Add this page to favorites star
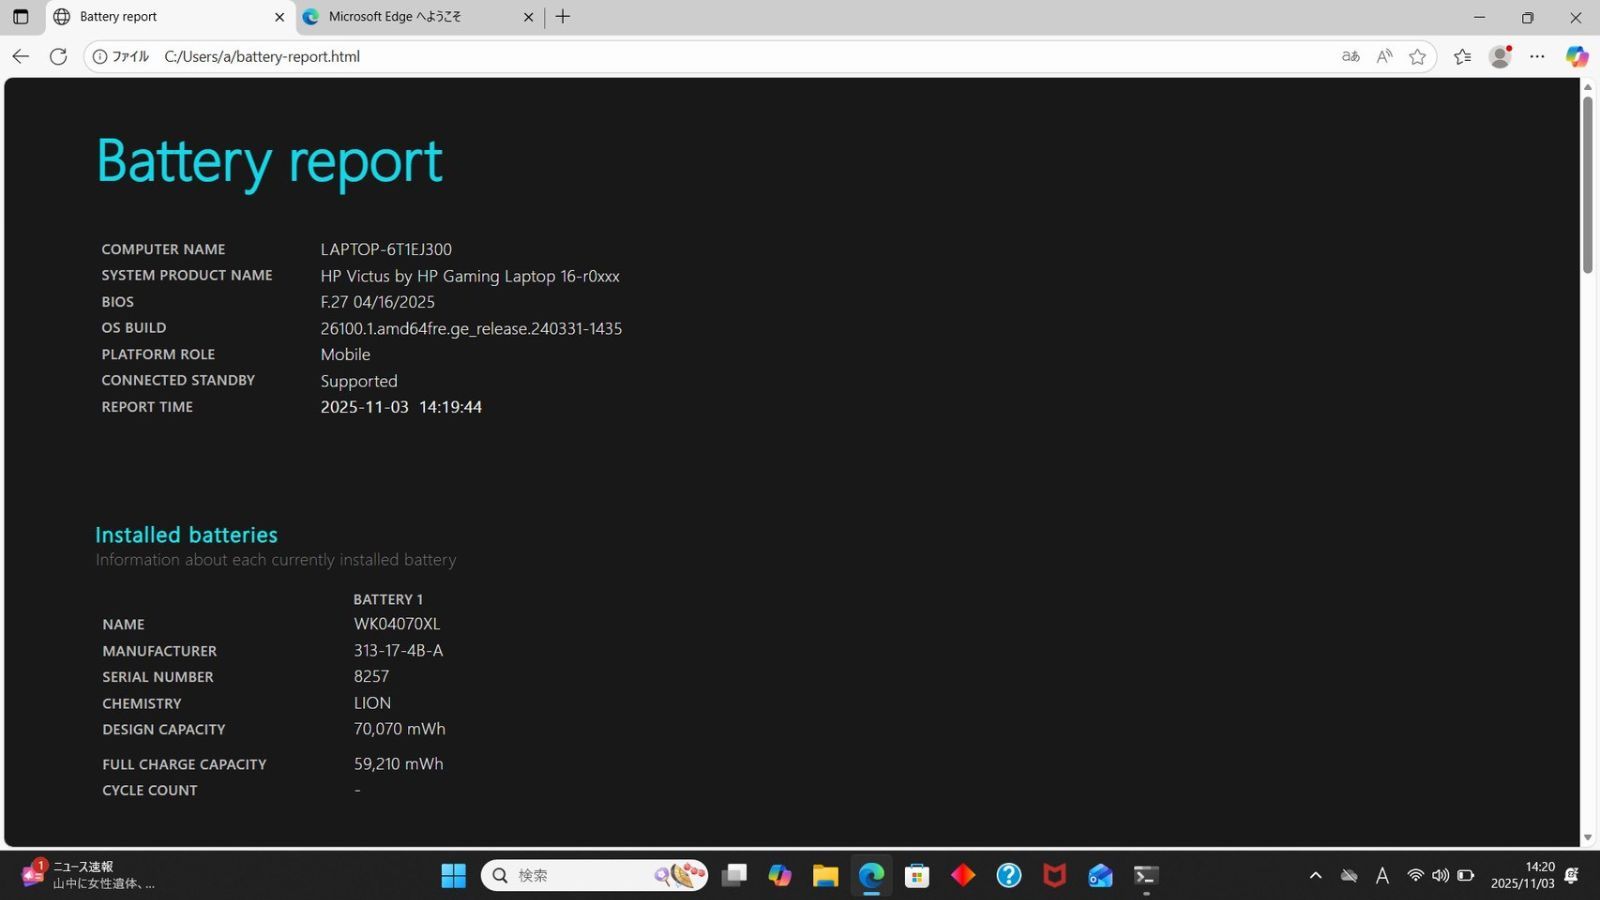This screenshot has height=900, width=1600. (x=1417, y=57)
